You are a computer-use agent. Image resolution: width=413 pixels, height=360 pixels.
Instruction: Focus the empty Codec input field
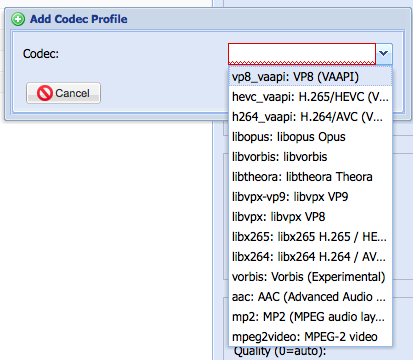point(302,54)
